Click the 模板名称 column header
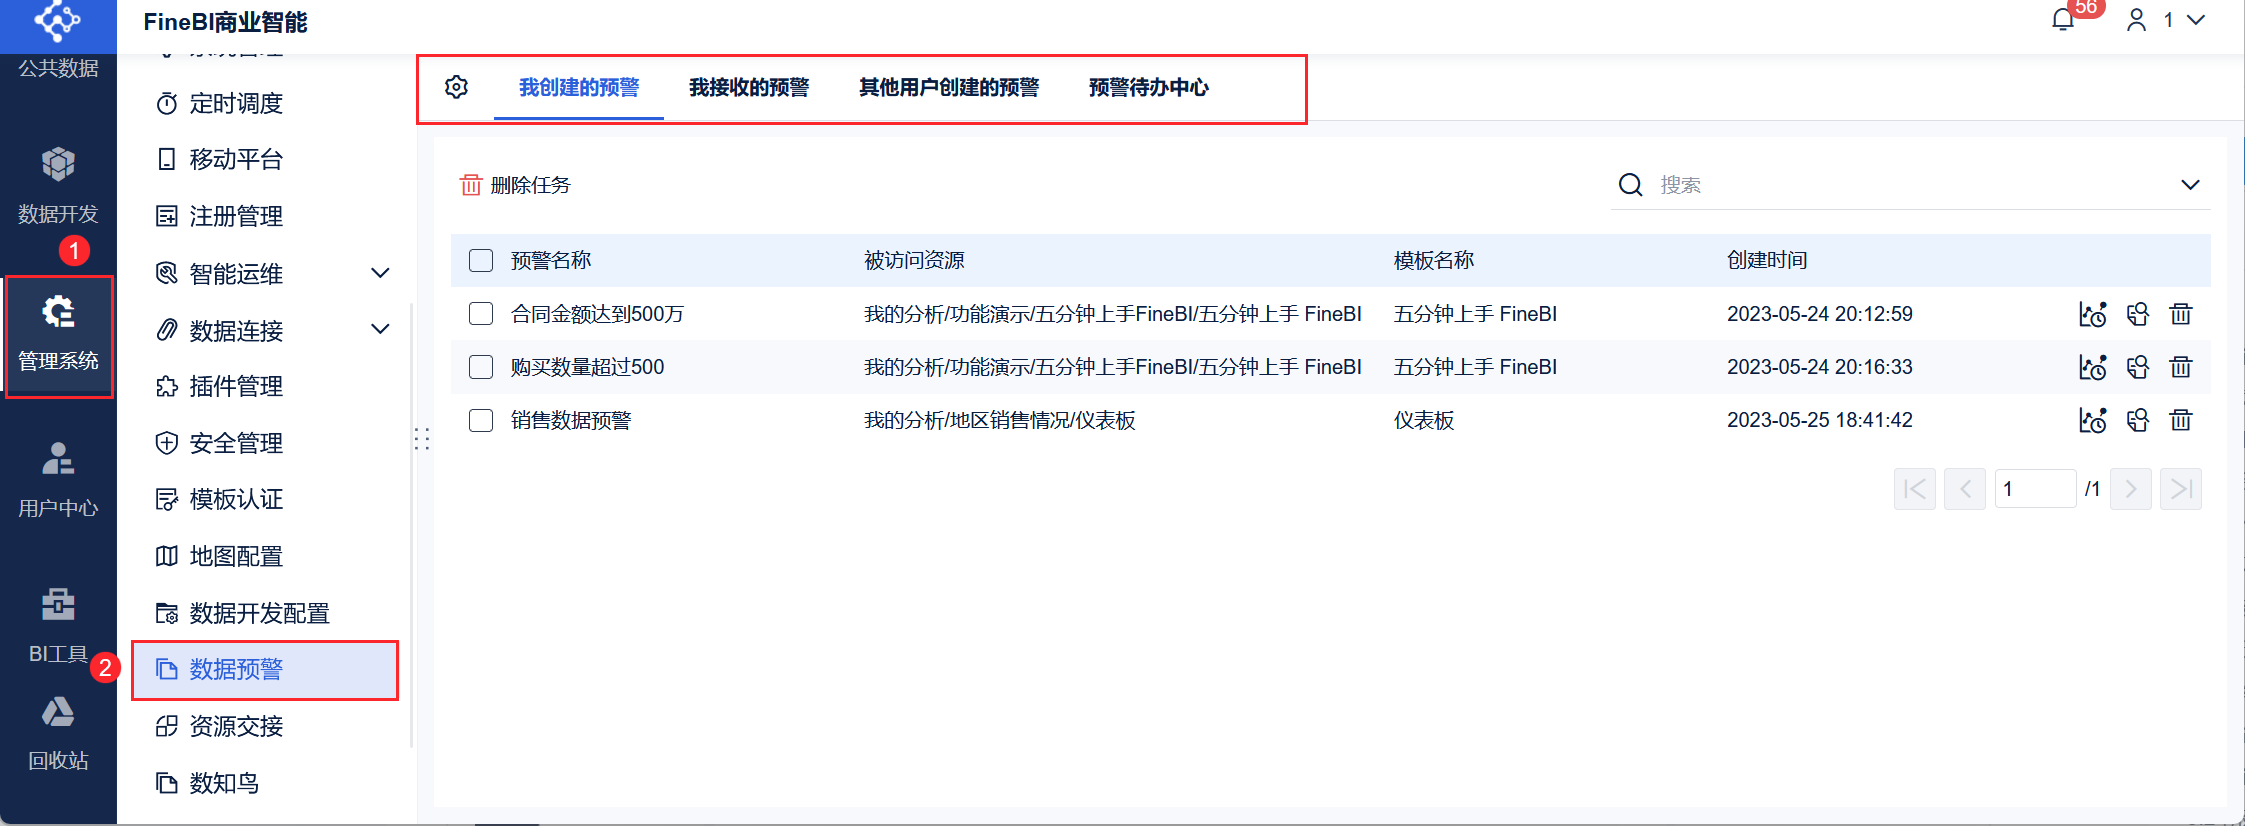This screenshot has height=826, width=2245. point(1434,261)
